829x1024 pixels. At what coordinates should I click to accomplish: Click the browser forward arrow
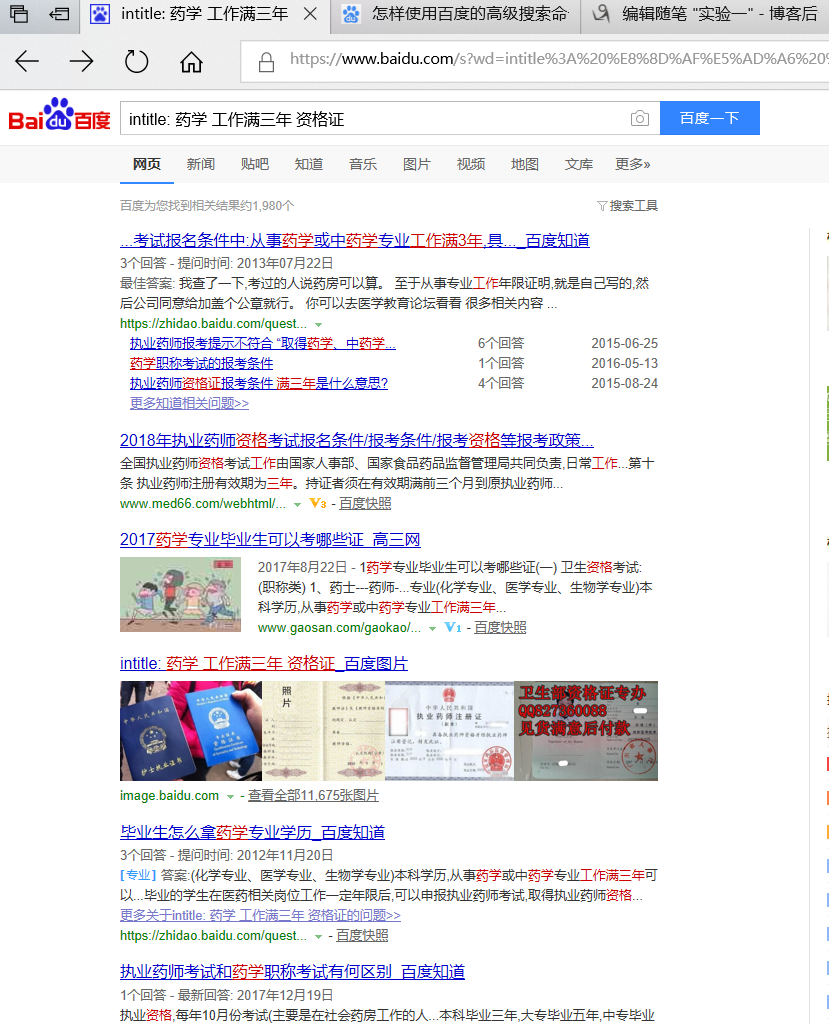82,61
